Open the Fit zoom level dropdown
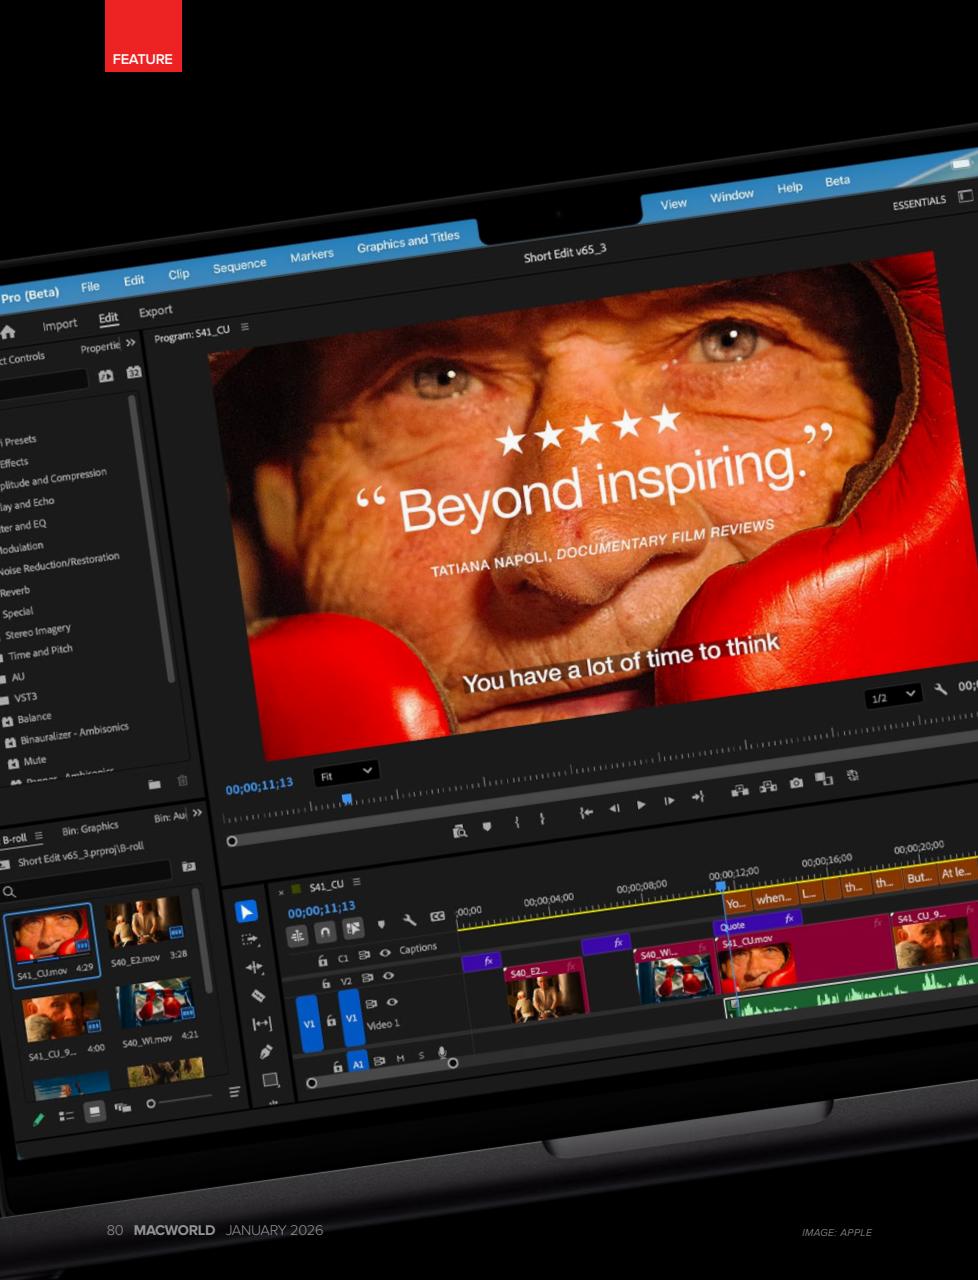The width and height of the screenshot is (978, 1280). [346, 772]
